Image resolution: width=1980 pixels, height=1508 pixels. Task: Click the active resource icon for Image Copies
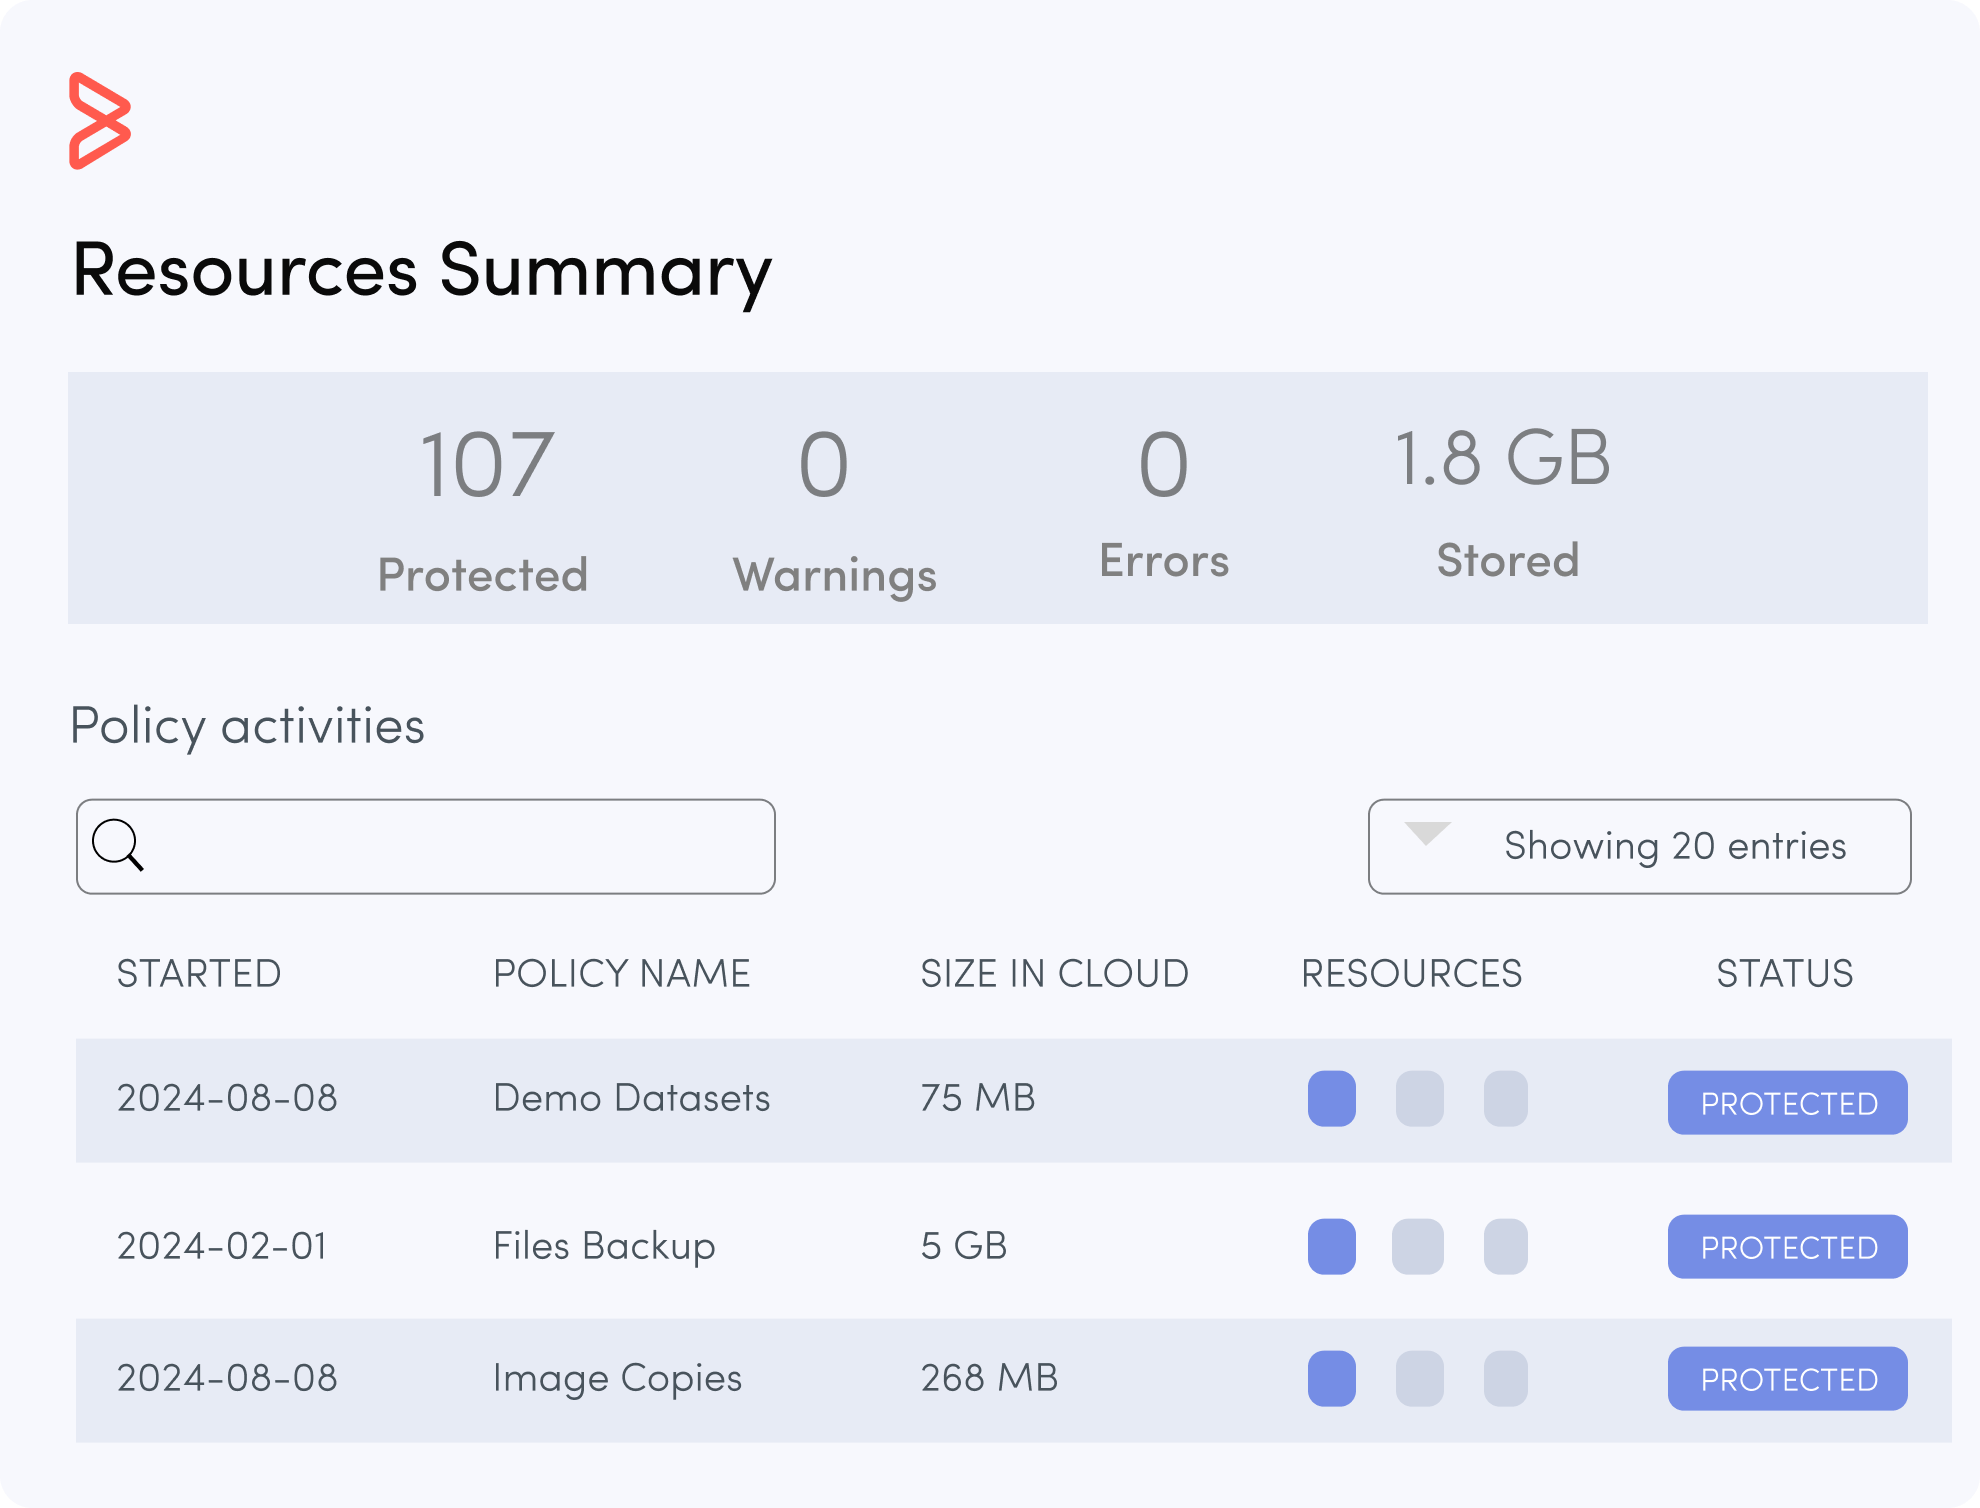1331,1378
